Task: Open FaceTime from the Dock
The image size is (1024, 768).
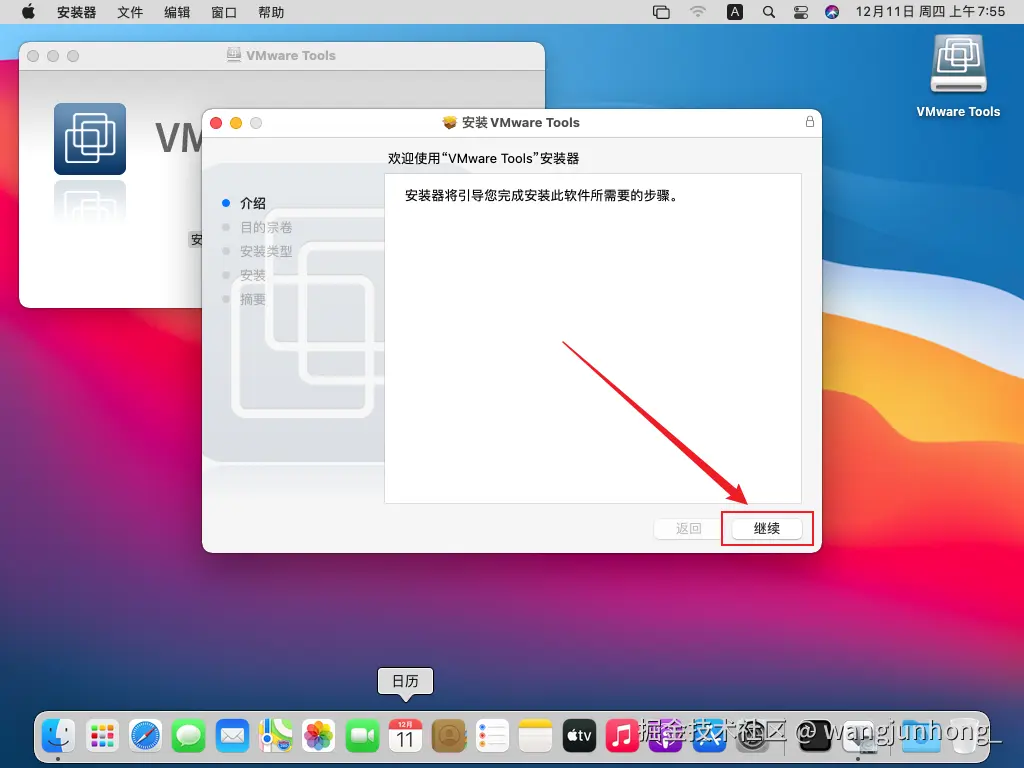Action: 362,737
